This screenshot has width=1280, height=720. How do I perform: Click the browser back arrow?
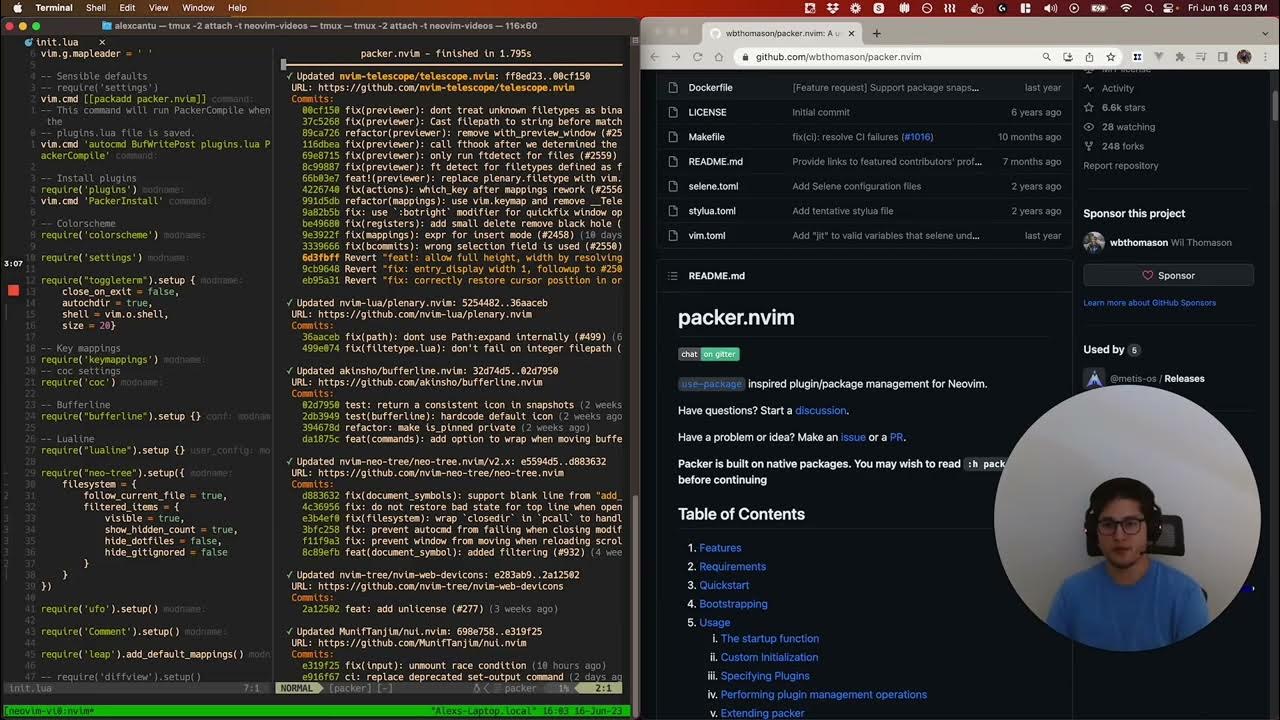coord(655,57)
